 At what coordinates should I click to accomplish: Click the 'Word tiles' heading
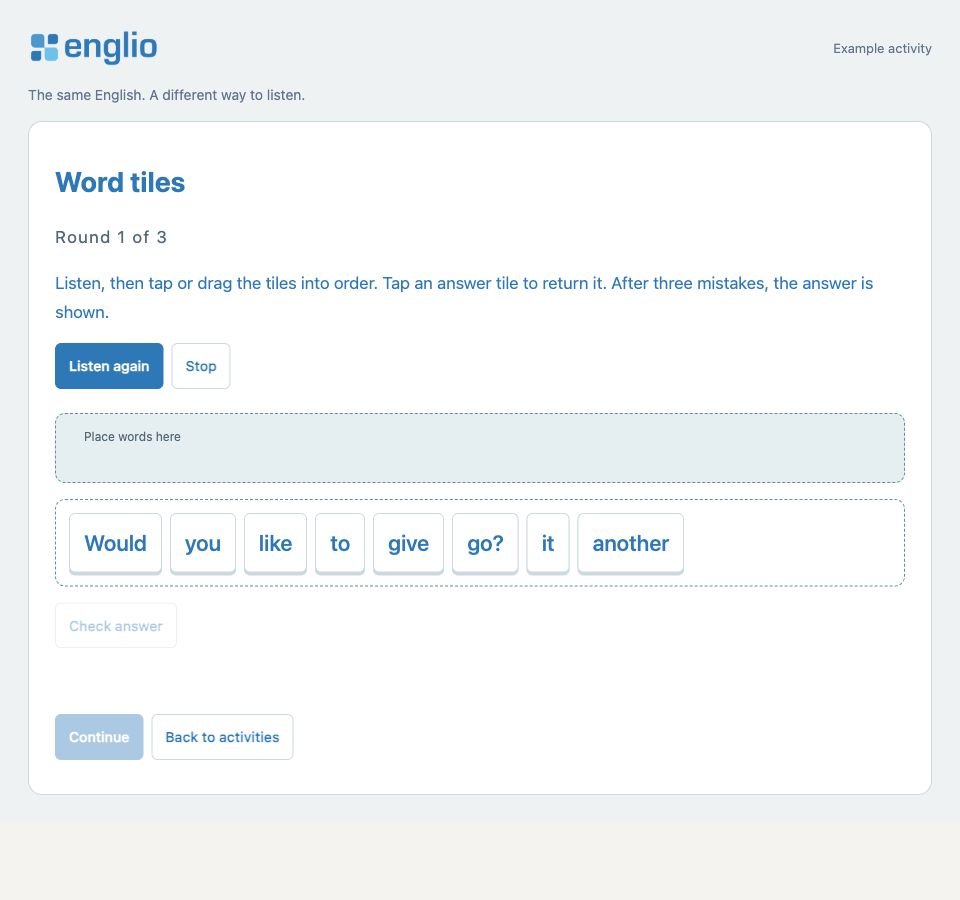[x=120, y=182]
